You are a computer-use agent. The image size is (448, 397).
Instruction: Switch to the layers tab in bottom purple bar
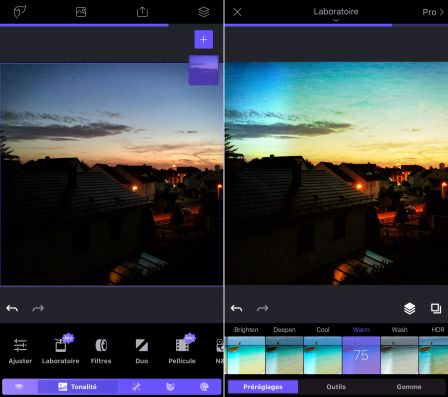tap(19, 387)
